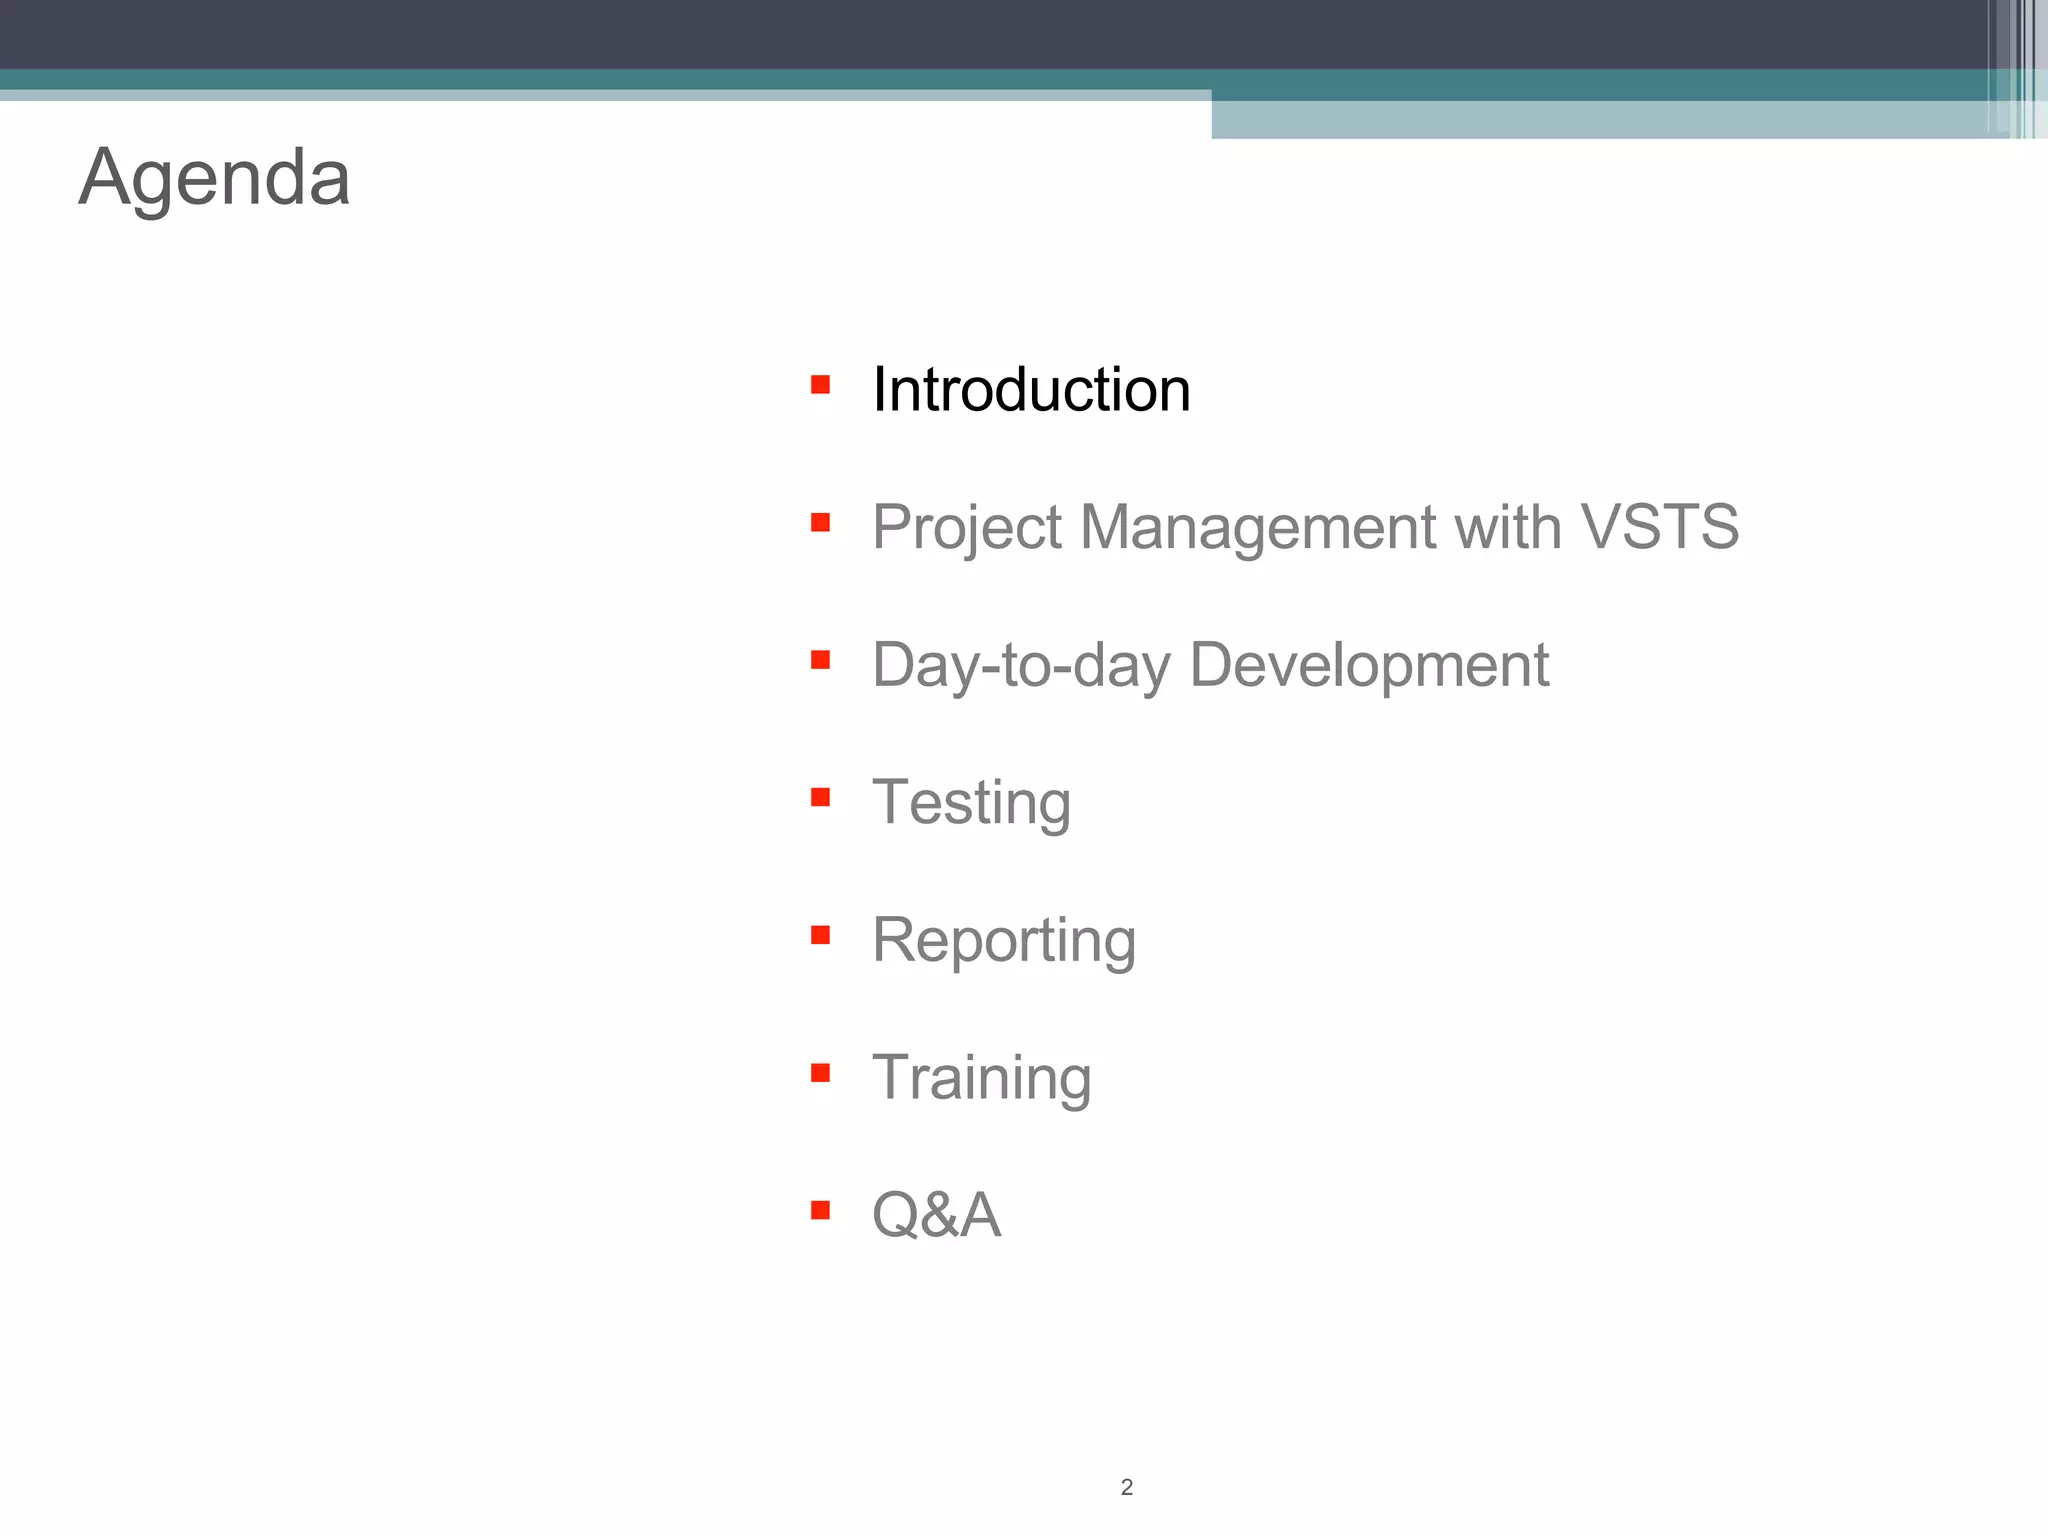Click the red bullet beside Testing

(820, 797)
